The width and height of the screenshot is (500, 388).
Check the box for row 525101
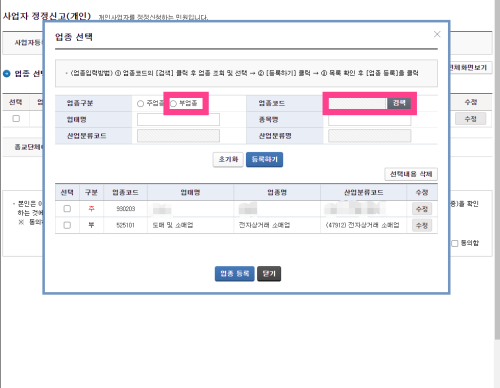coord(67,225)
